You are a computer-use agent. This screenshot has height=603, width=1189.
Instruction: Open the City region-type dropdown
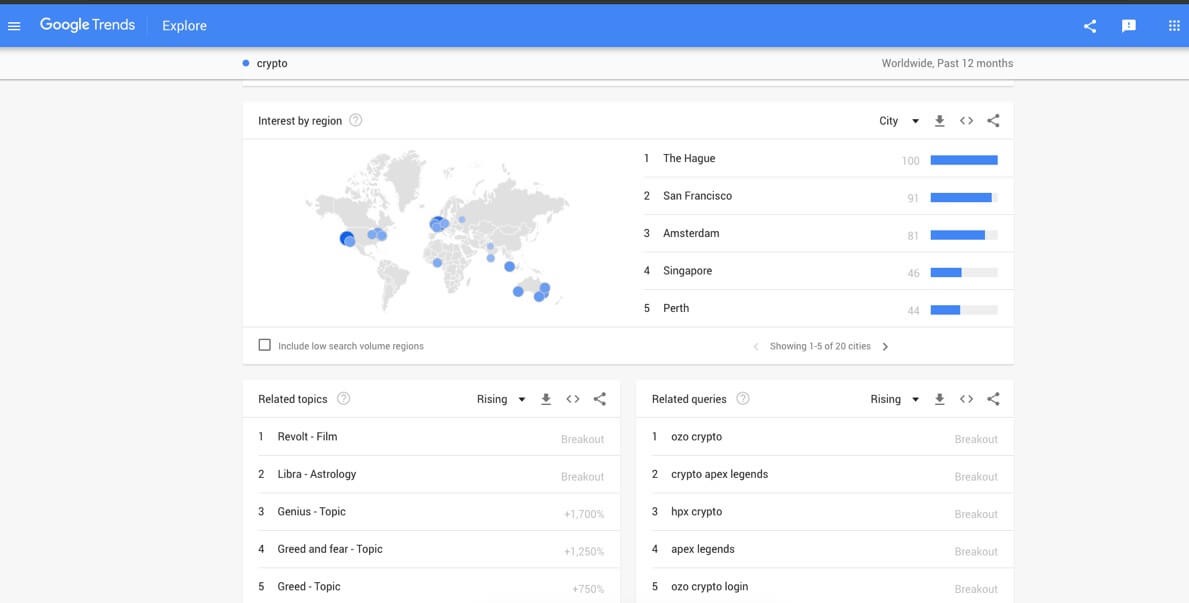898,121
